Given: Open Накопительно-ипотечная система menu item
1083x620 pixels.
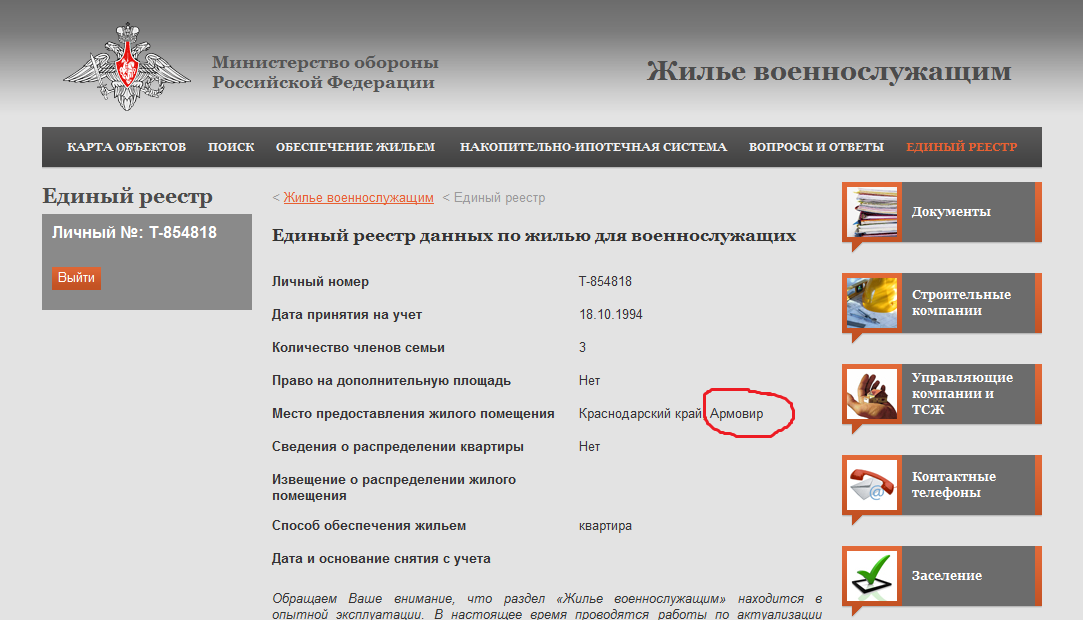Looking at the screenshot, I should pos(593,147).
